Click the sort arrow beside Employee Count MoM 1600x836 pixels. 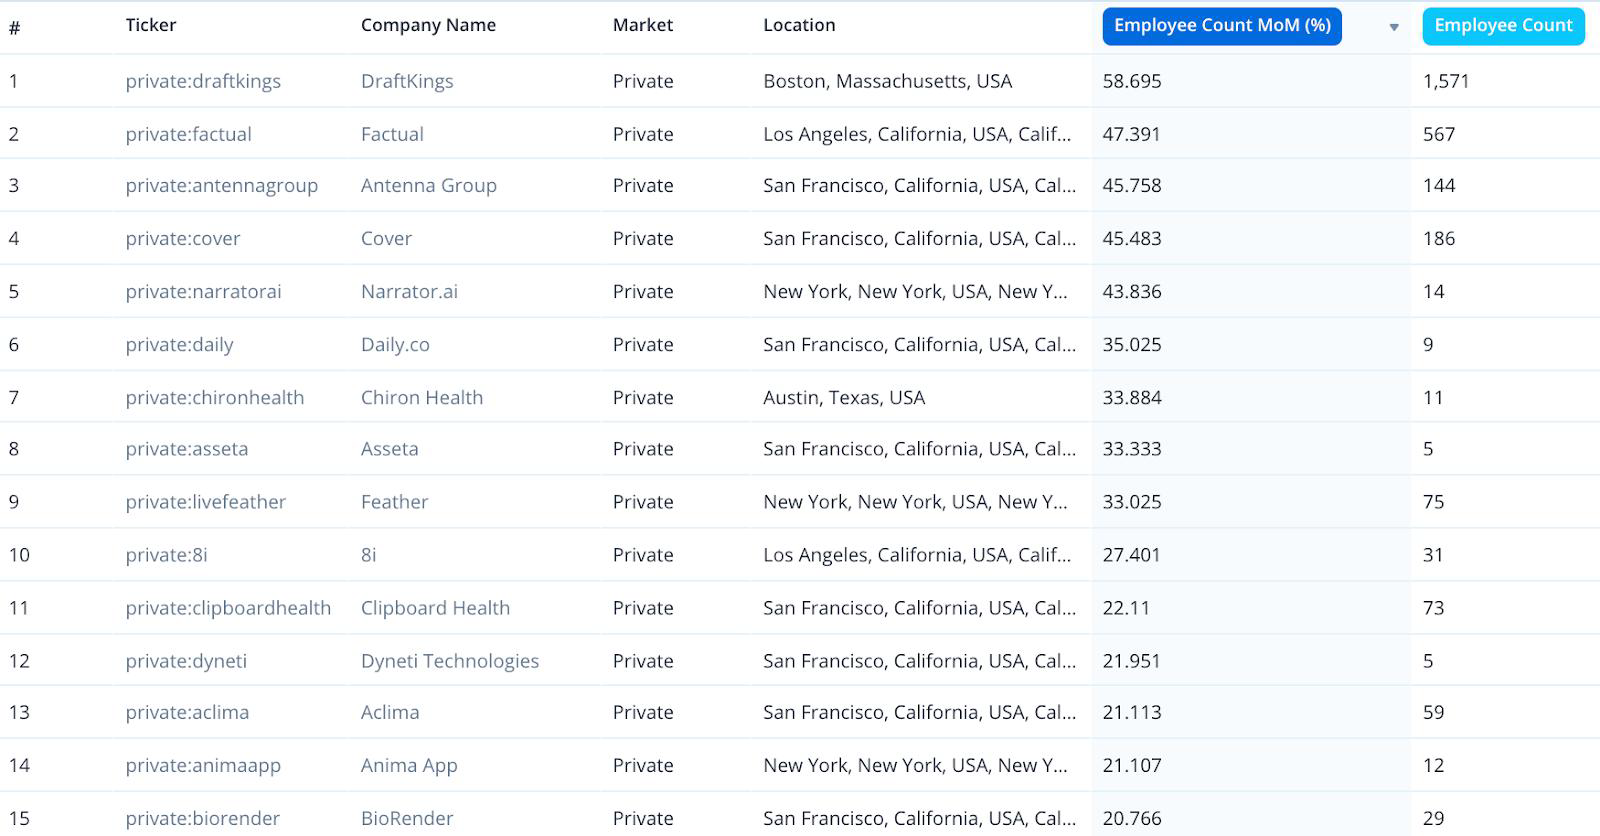[x=1394, y=27]
